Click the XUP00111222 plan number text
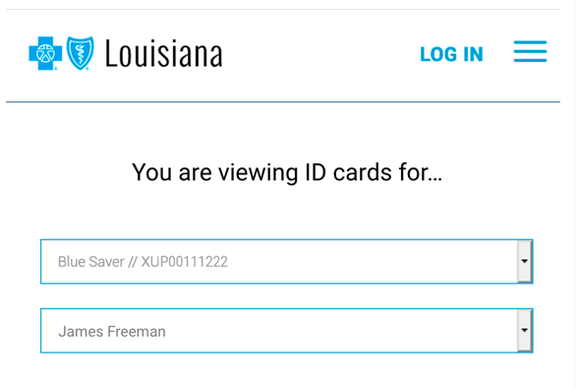Viewport: 576px width, 389px height. click(x=184, y=262)
